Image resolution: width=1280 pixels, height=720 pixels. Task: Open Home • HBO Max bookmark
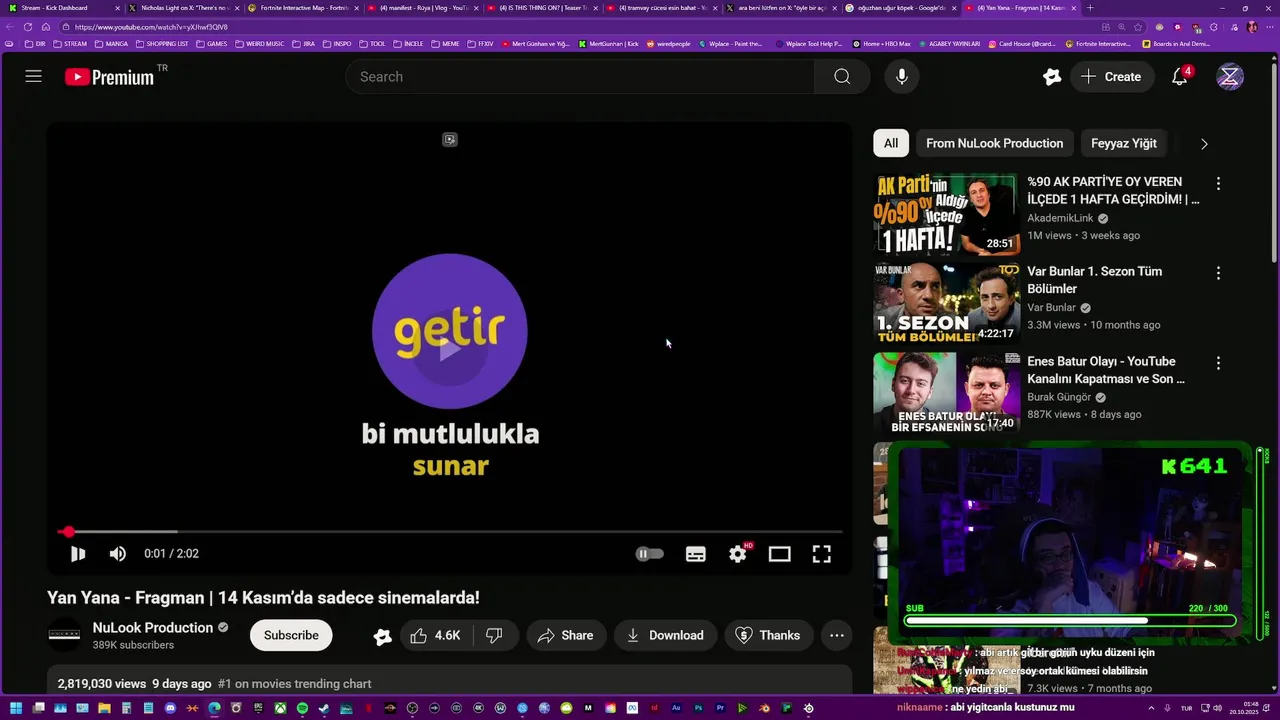[x=881, y=44]
